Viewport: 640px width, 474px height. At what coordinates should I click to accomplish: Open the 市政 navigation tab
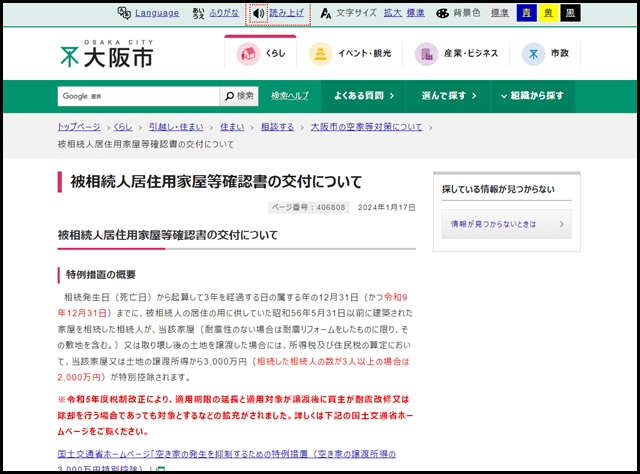[x=545, y=53]
